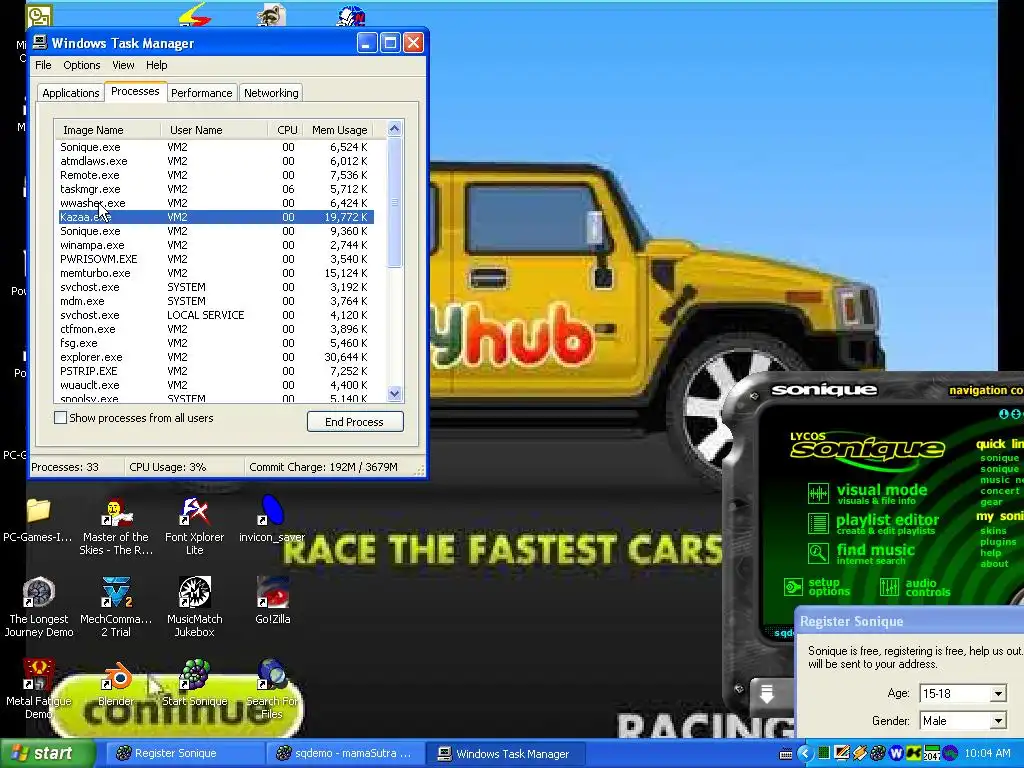Enable Show processes from all users
This screenshot has width=1024, height=768.
[x=60, y=418]
